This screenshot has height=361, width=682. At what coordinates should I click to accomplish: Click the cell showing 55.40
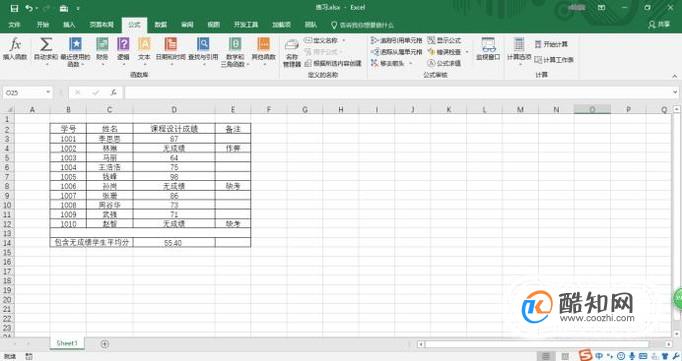tap(174, 243)
